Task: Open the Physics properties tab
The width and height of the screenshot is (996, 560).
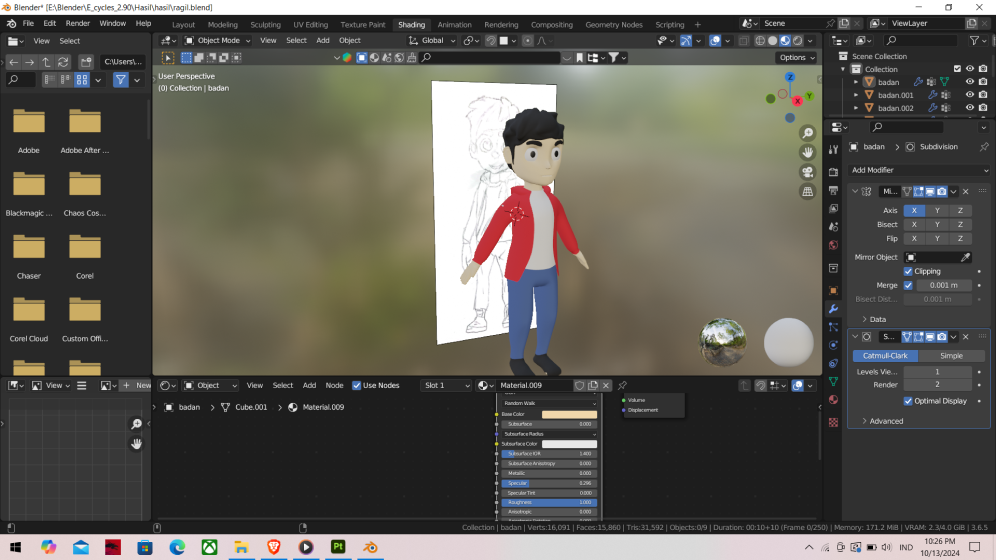Action: (833, 345)
